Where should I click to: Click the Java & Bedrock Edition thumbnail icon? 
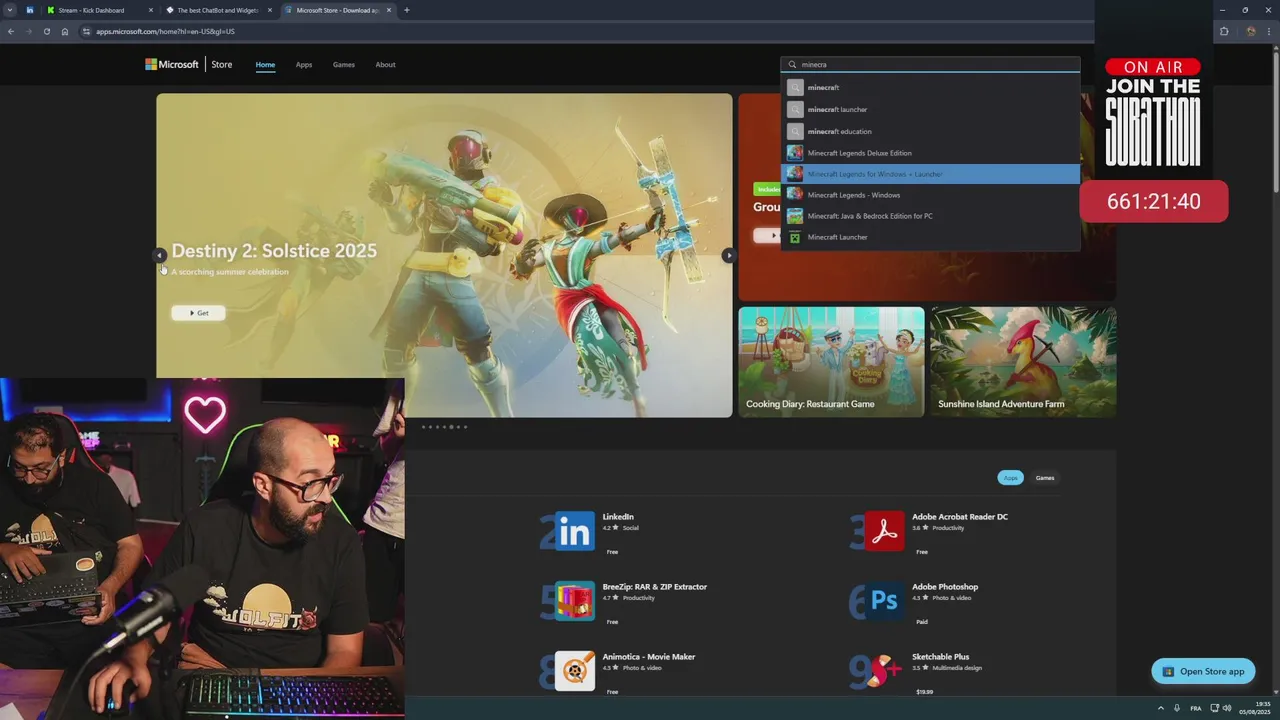coord(795,216)
